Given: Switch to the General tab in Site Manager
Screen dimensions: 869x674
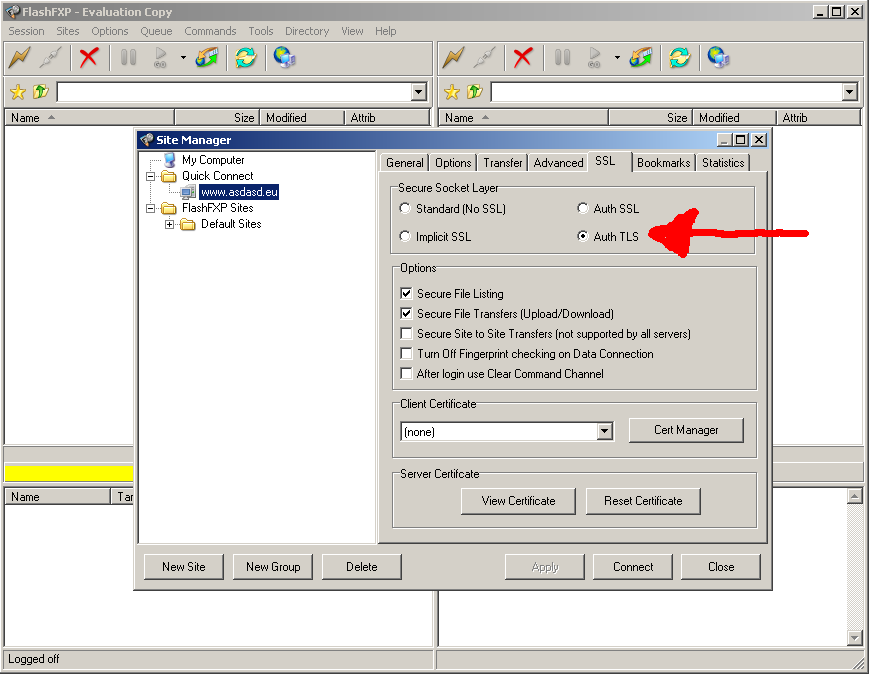Looking at the screenshot, I should tap(405, 163).
